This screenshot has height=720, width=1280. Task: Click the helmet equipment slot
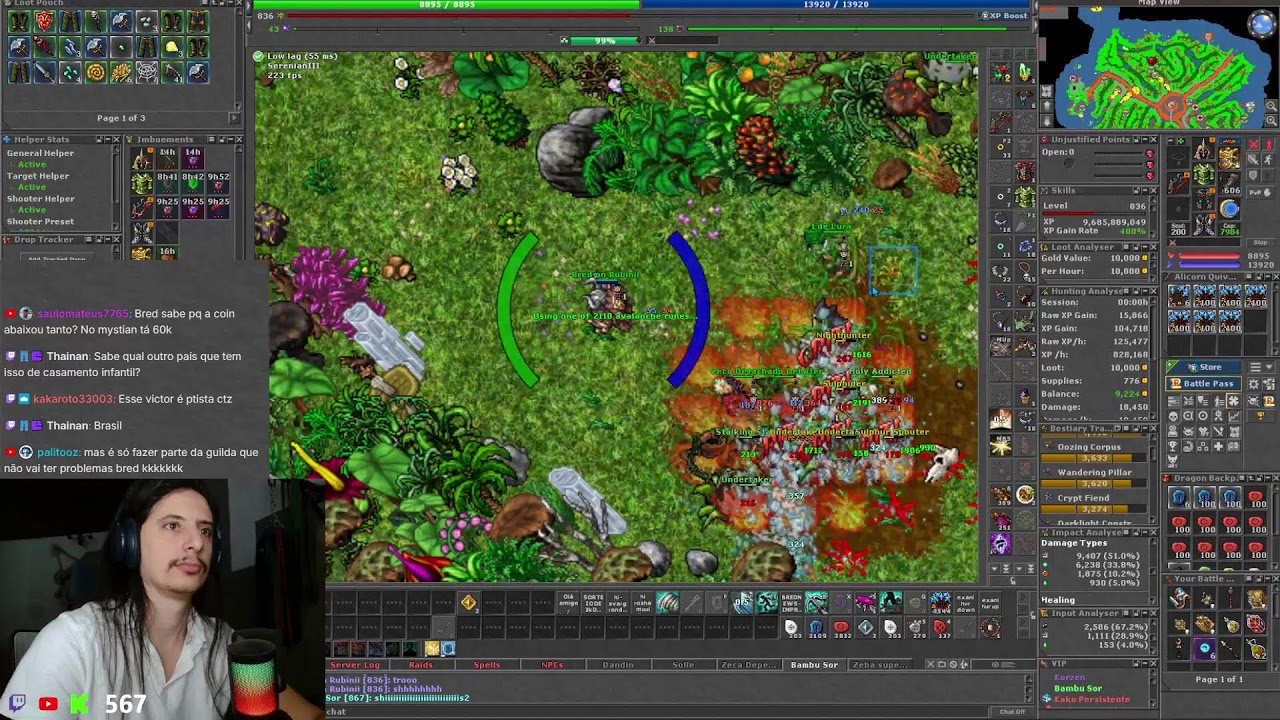[x=1204, y=147]
